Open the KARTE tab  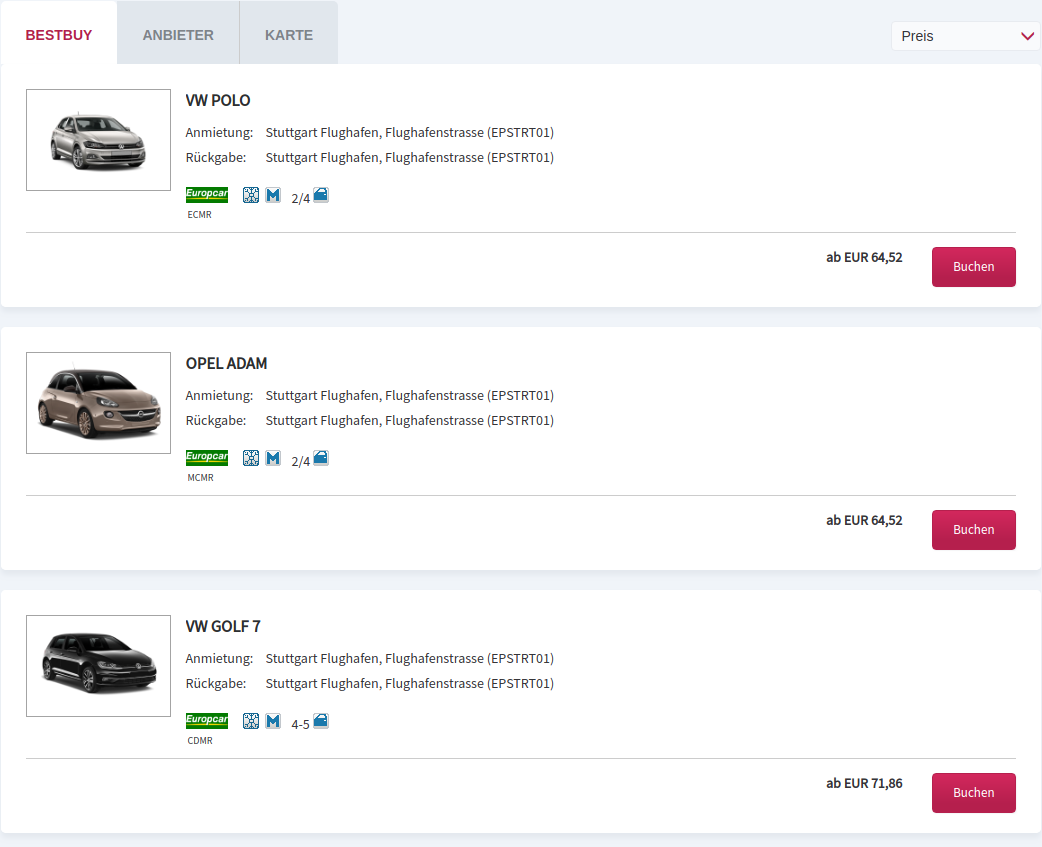[288, 35]
